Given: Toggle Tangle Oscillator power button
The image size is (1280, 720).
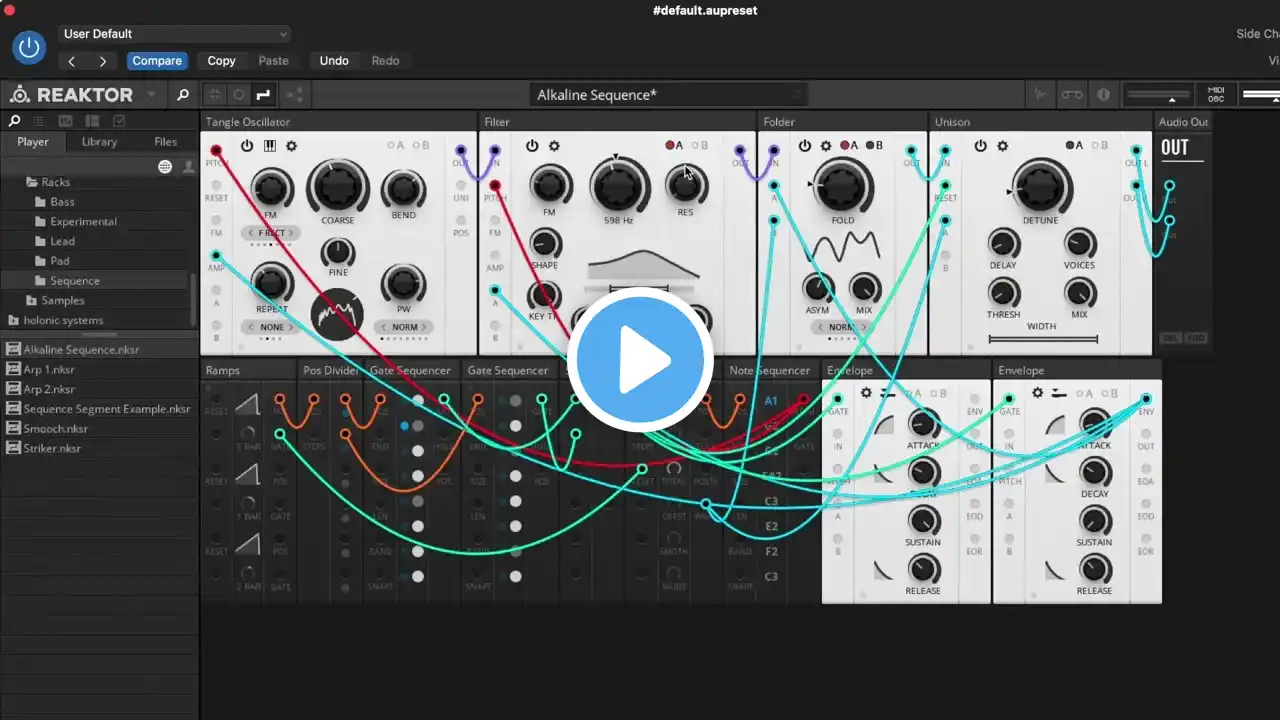Looking at the screenshot, I should coord(247,146).
